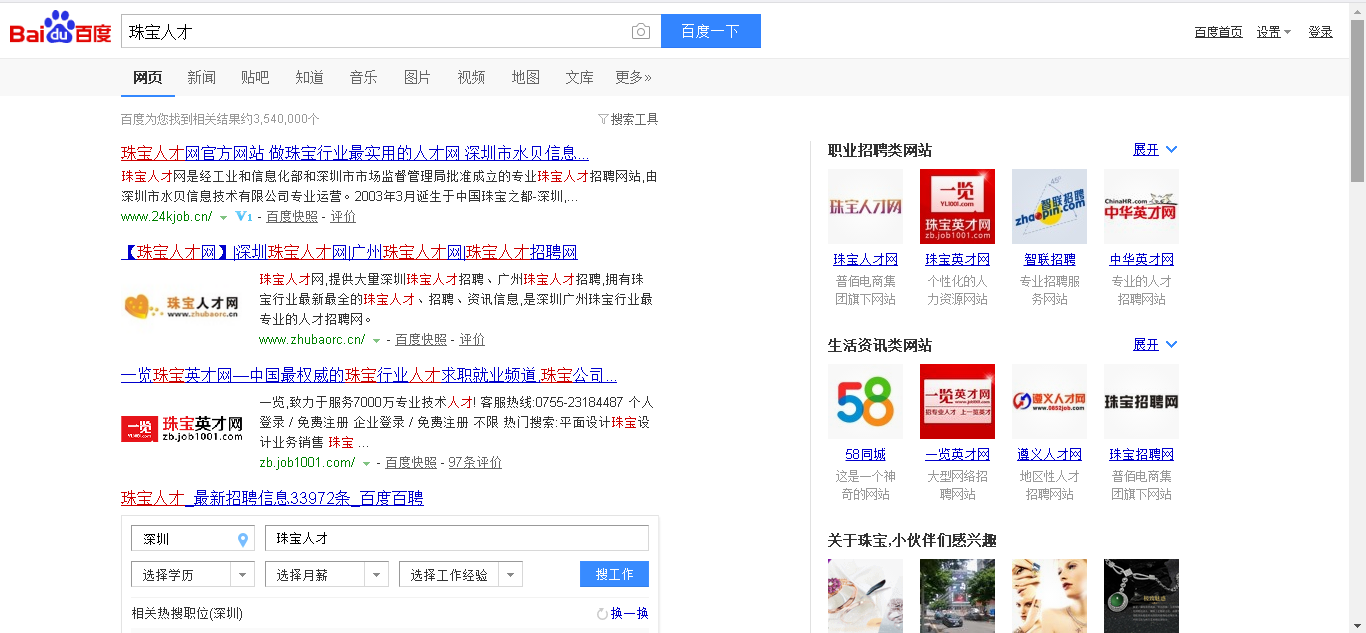
Task: Click the 深圳 city input field
Action: click(x=192, y=539)
